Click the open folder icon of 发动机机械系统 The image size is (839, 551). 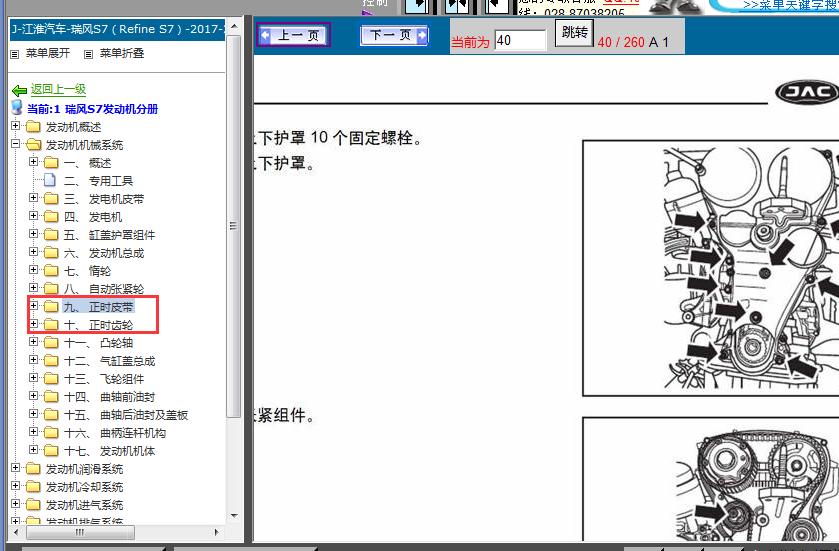coord(33,144)
